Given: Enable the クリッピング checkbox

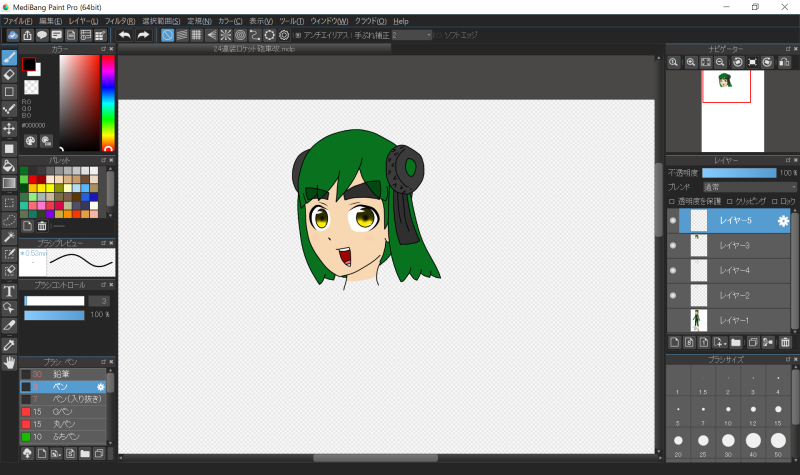Looking at the screenshot, I should [x=731, y=201].
